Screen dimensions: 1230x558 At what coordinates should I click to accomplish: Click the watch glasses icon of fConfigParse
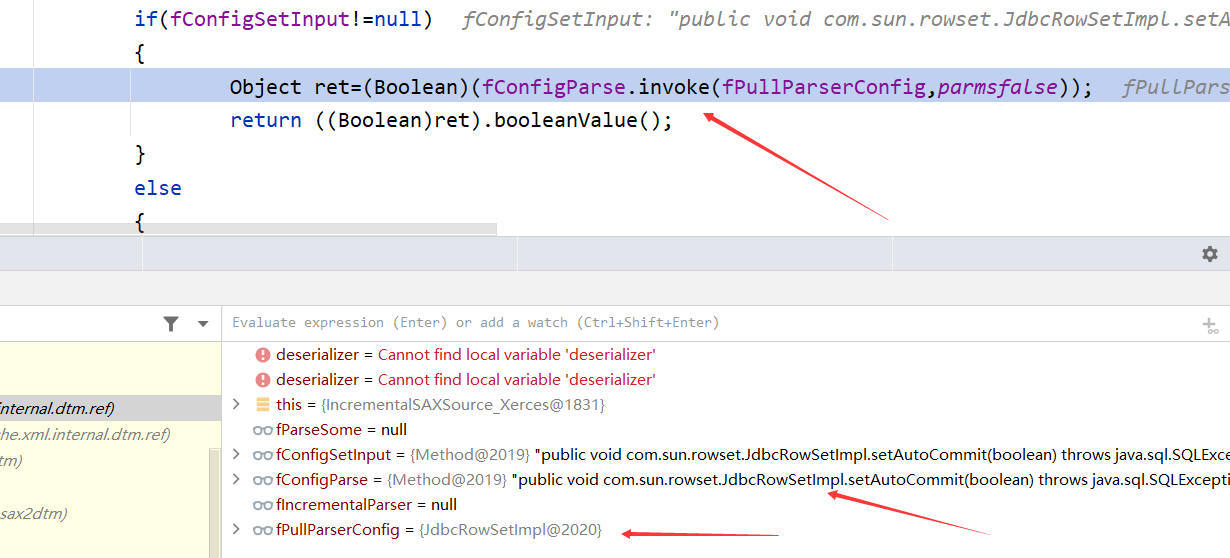(x=263, y=480)
